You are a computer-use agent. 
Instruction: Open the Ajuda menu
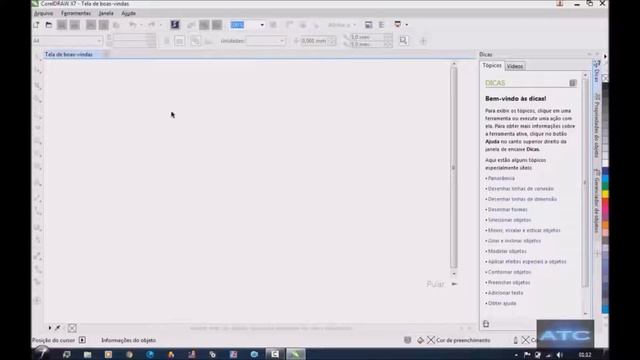click(x=129, y=13)
